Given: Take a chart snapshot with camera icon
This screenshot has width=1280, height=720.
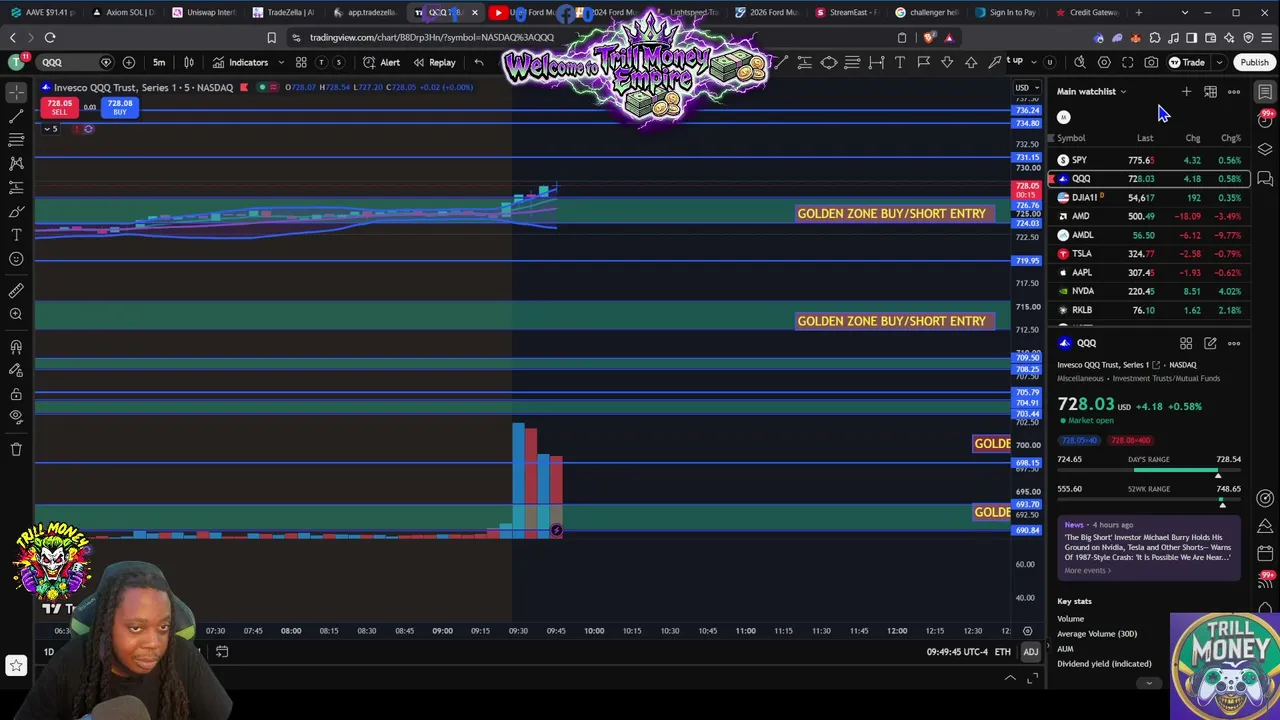Looking at the screenshot, I should pos(1152,62).
